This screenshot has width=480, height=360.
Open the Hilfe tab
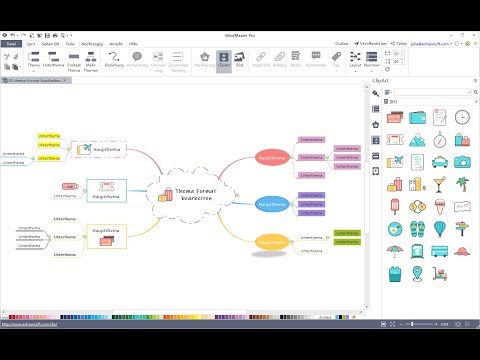[x=133, y=44]
